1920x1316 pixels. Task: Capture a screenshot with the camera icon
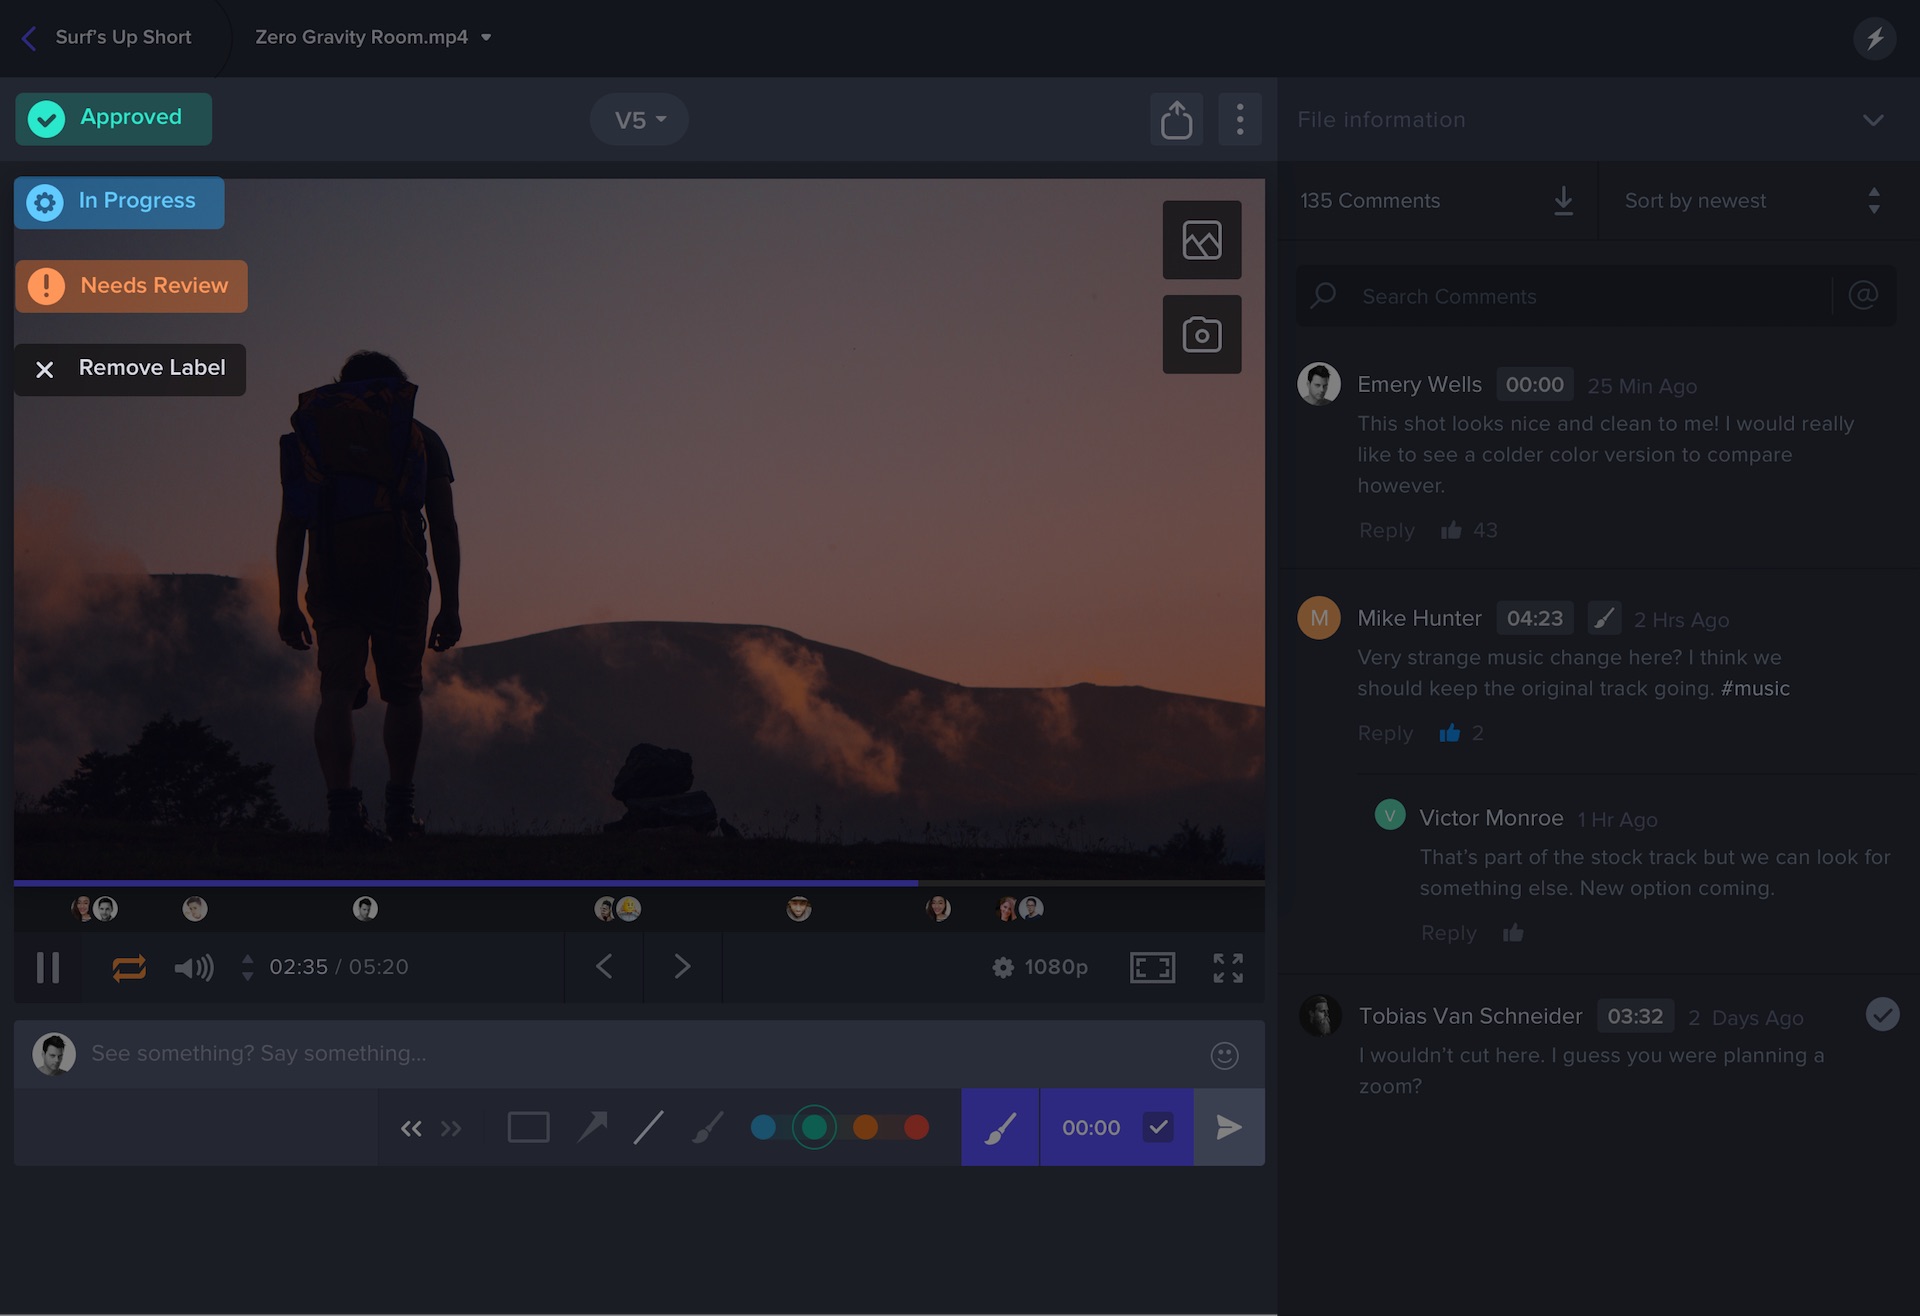tap(1201, 335)
